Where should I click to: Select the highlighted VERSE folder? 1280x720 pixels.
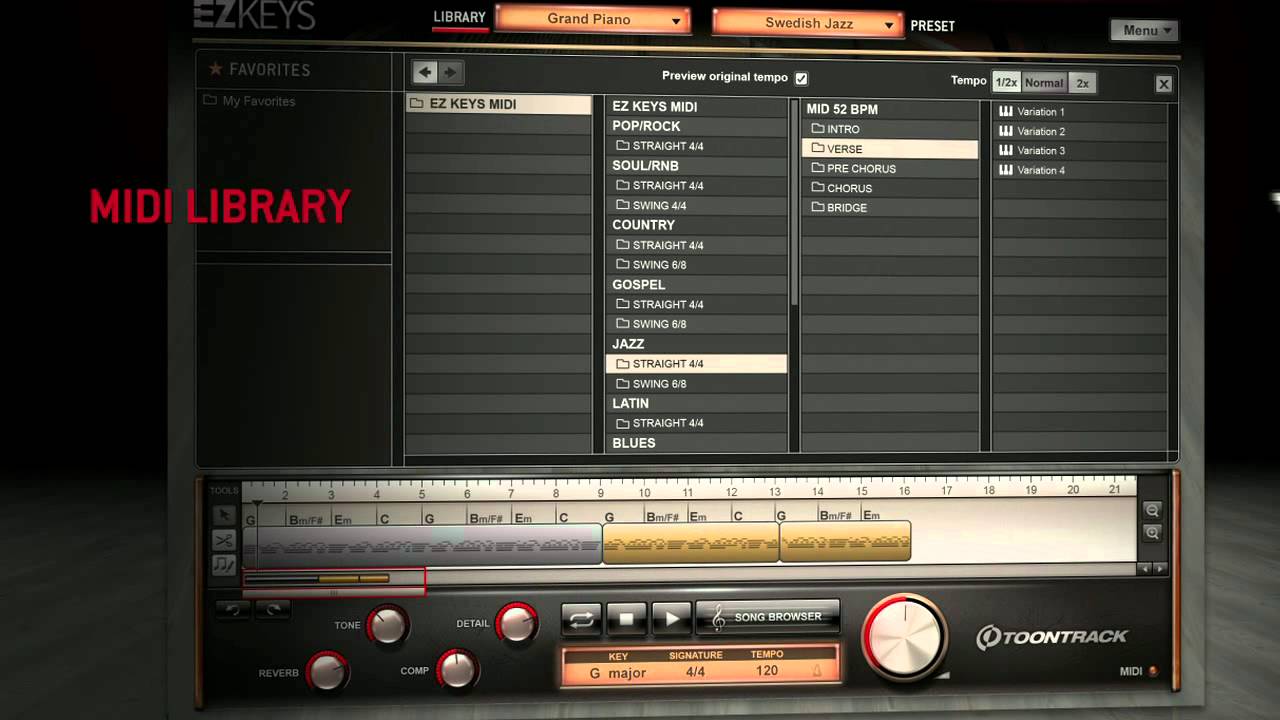click(889, 149)
